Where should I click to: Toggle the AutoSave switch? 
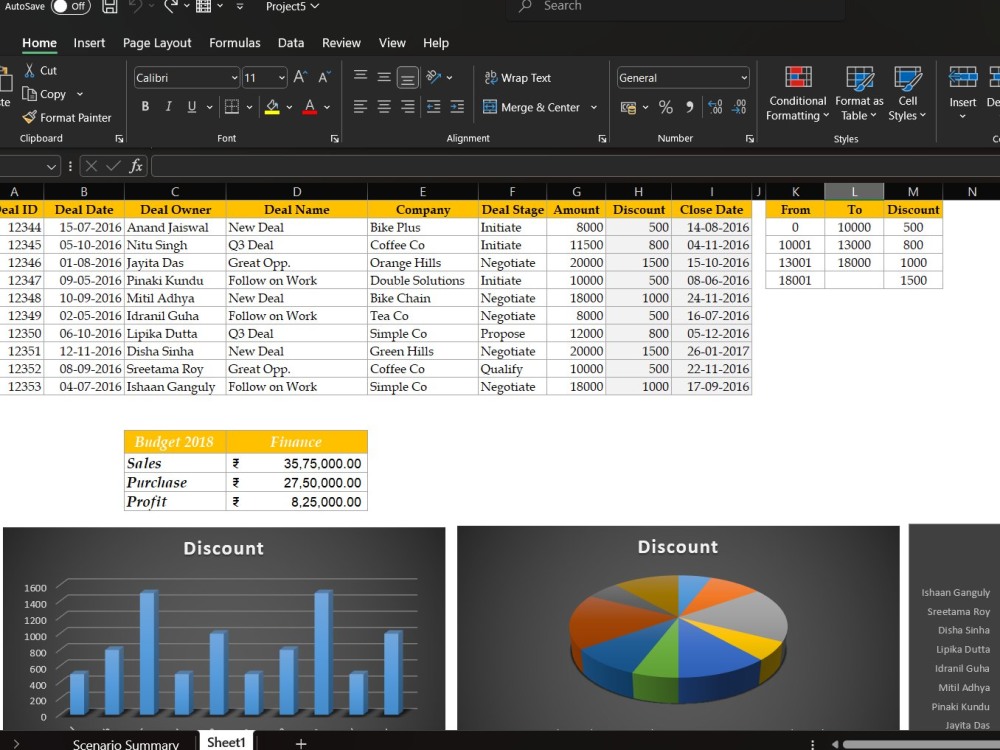point(70,6)
